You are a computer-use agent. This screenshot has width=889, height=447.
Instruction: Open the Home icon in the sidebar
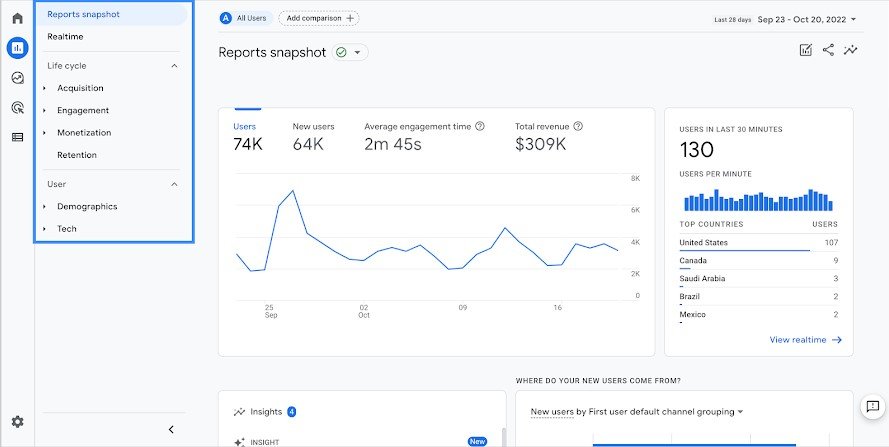pos(18,18)
